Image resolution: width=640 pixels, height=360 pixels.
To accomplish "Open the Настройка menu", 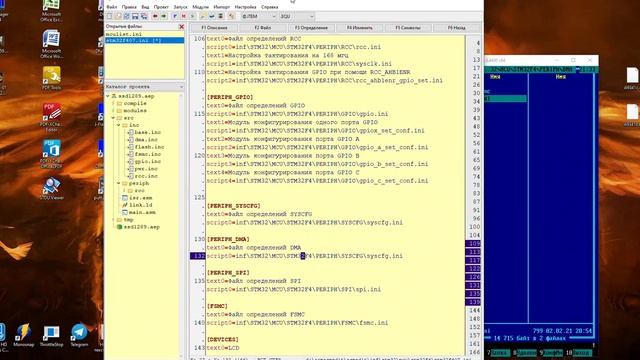I will [x=245, y=7].
